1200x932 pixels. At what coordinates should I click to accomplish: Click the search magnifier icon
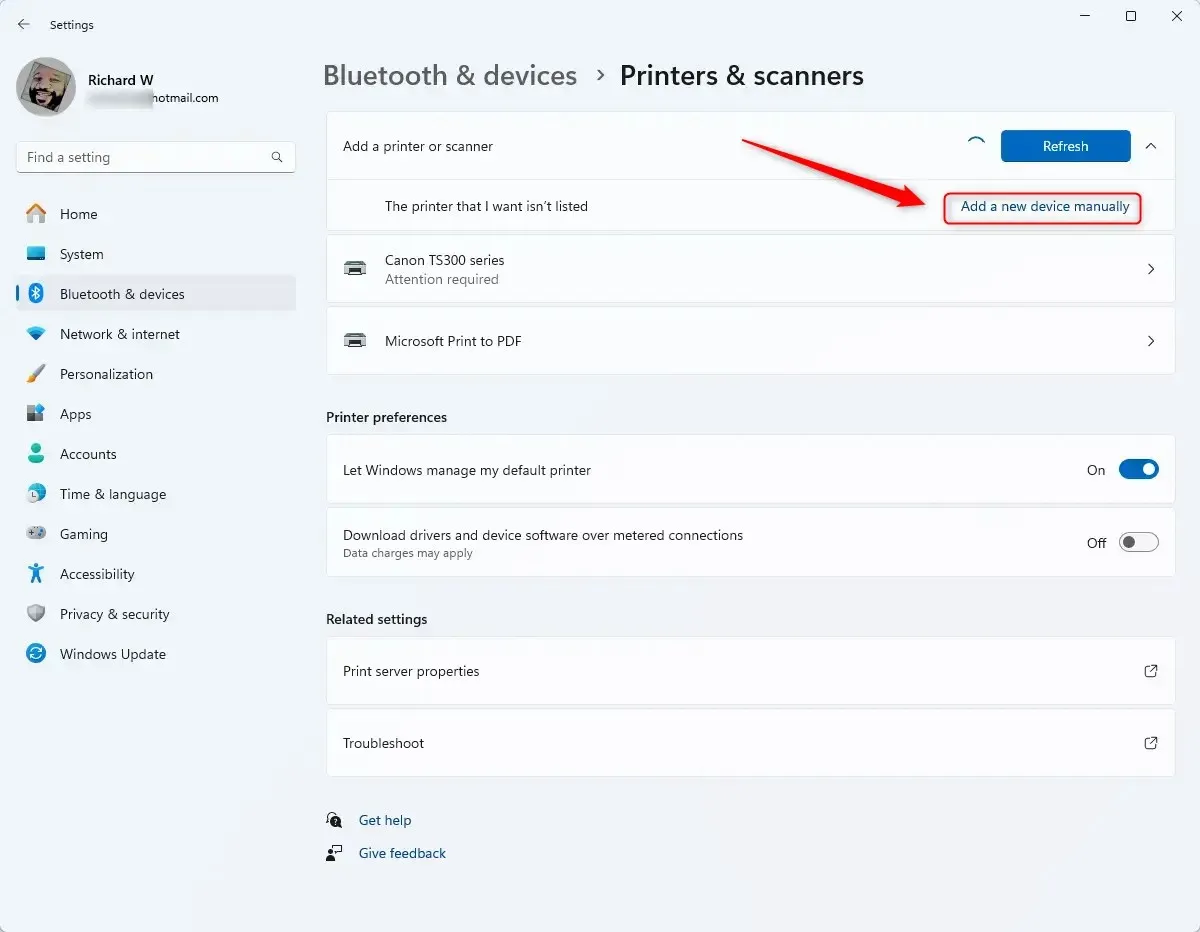pyautogui.click(x=277, y=157)
